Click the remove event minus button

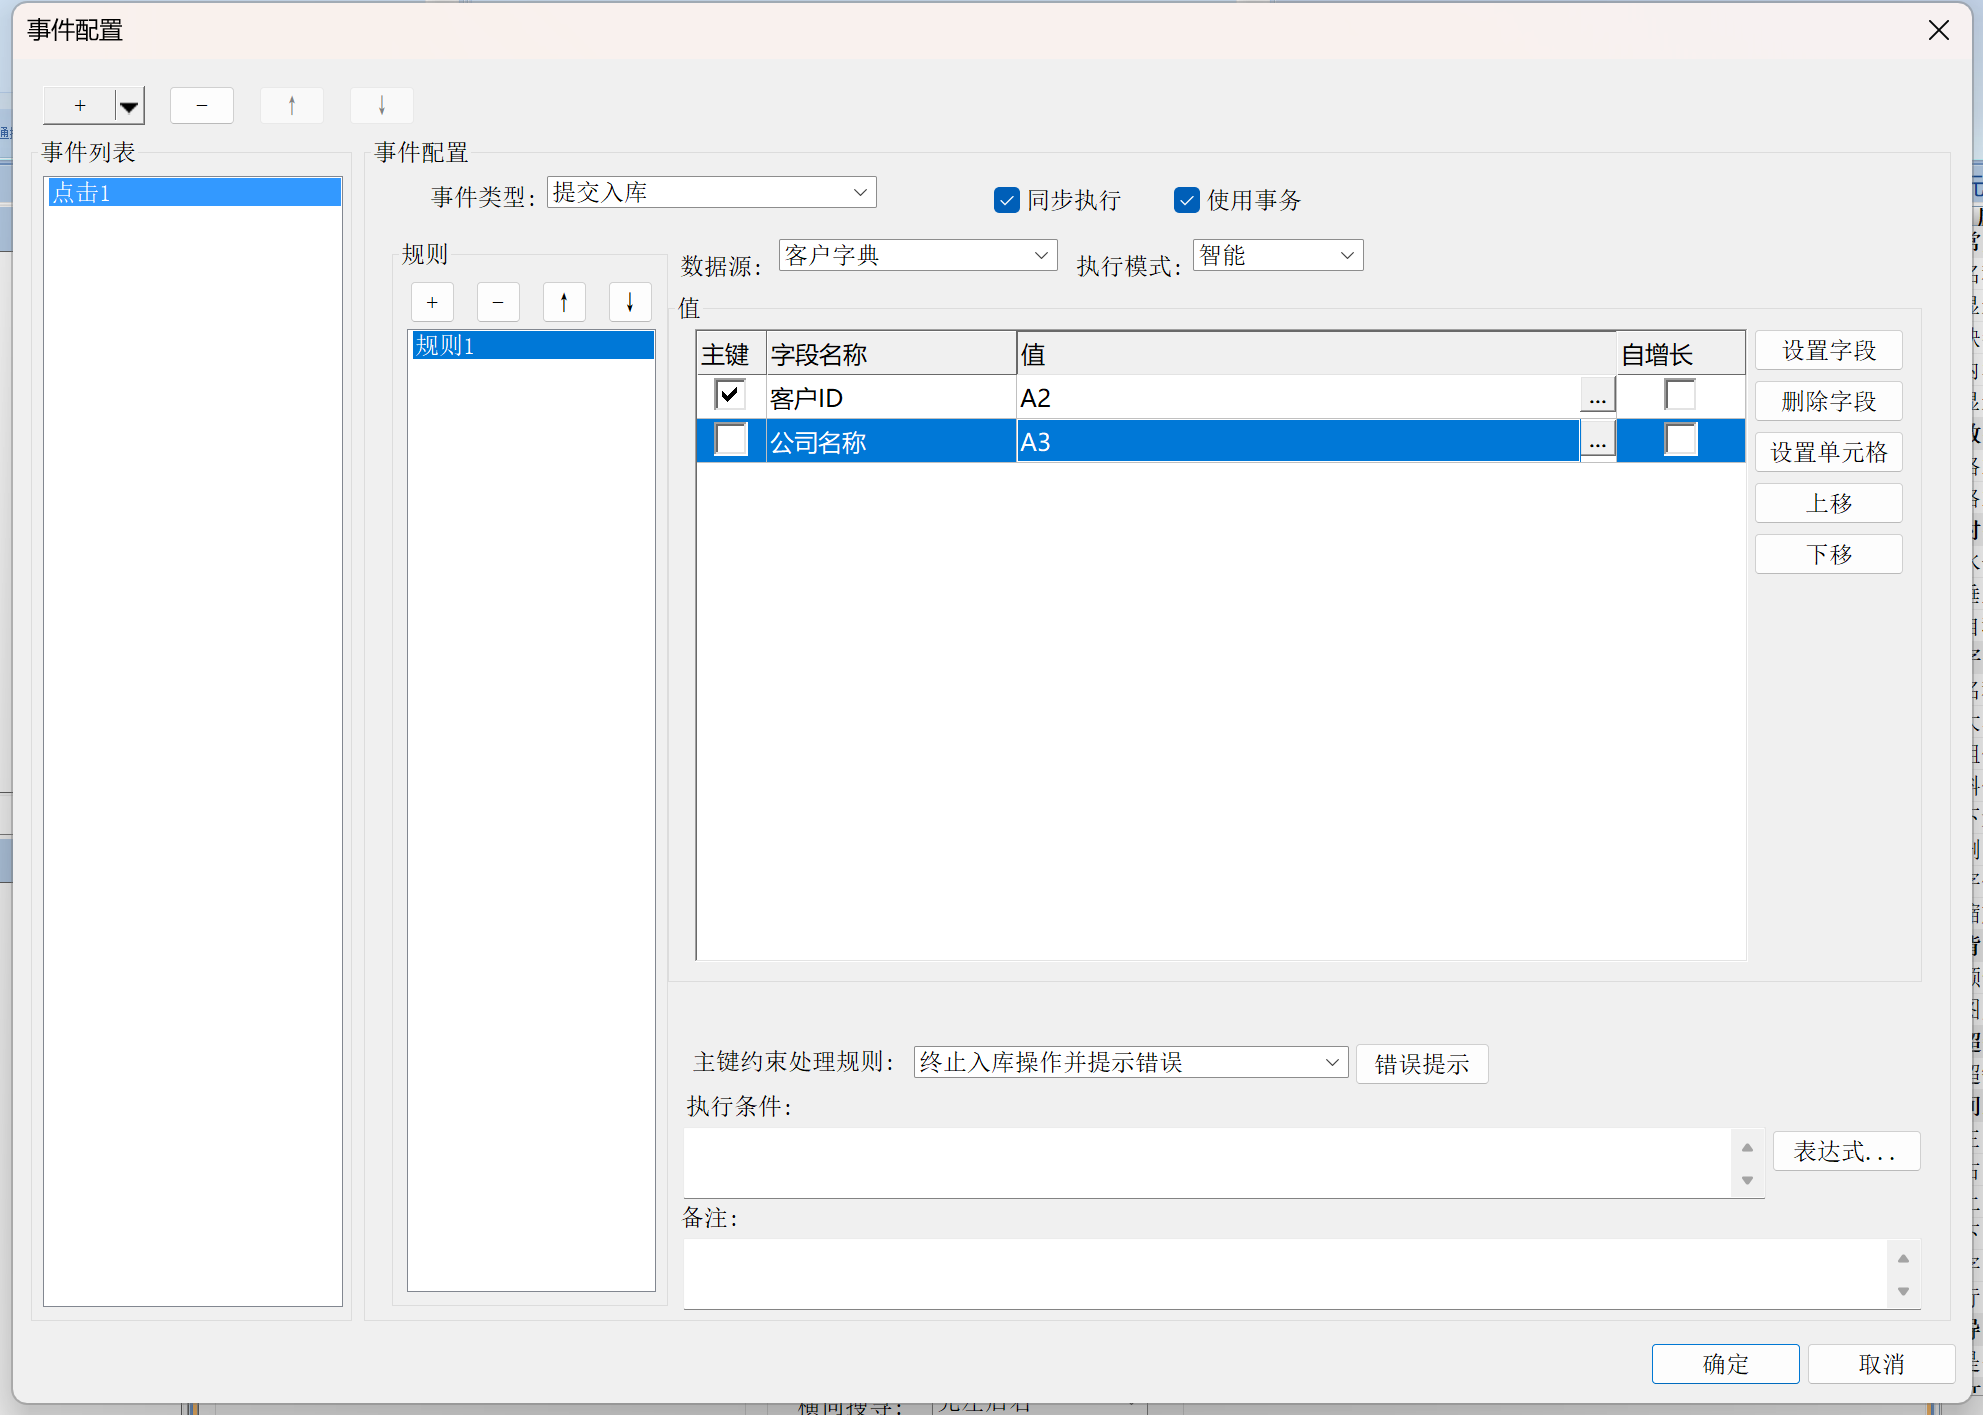click(201, 106)
